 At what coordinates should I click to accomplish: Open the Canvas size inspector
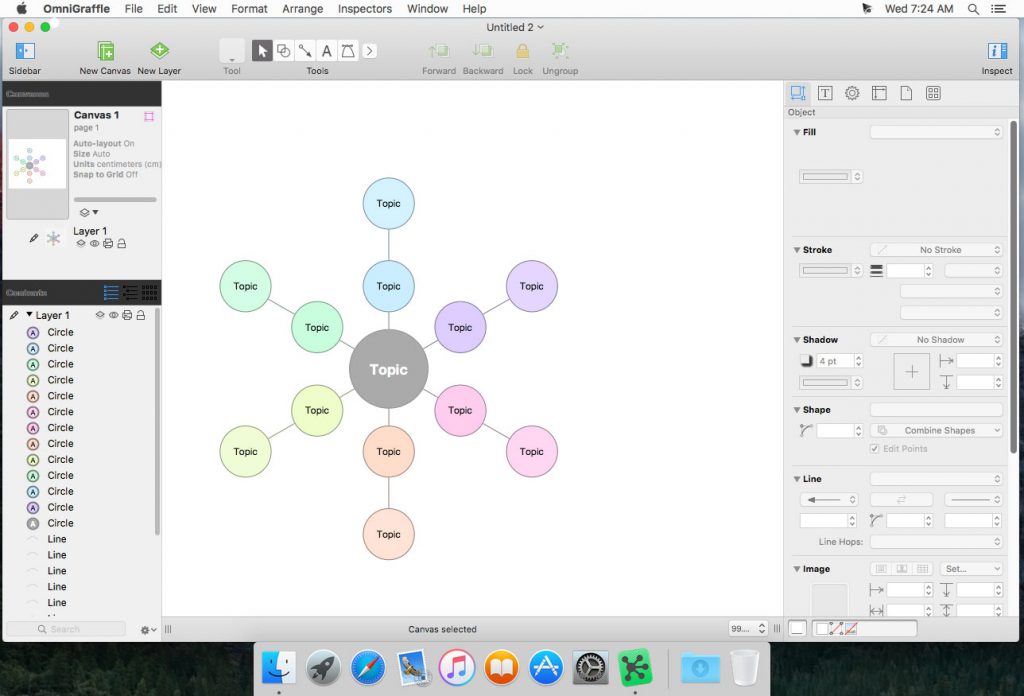[x=878, y=93]
